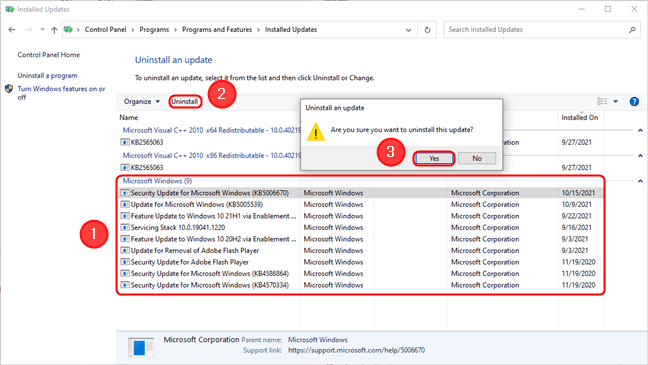Viewport: 648px width, 365px height.
Task: Open the support.microsoft.com/help/5006670 link
Action: [356, 350]
